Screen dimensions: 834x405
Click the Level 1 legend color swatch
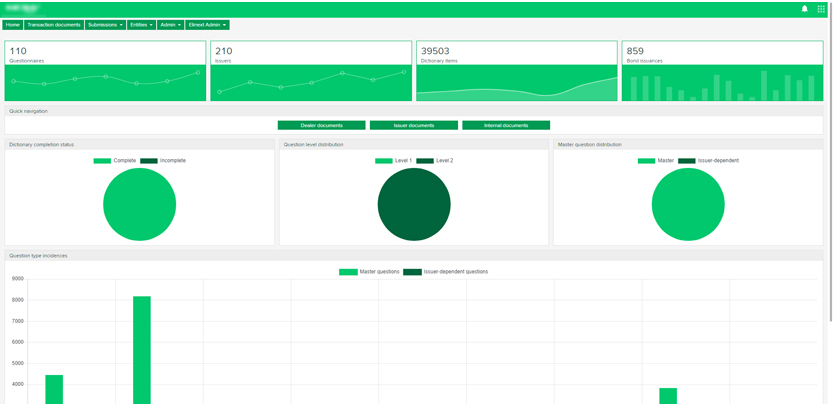click(384, 160)
